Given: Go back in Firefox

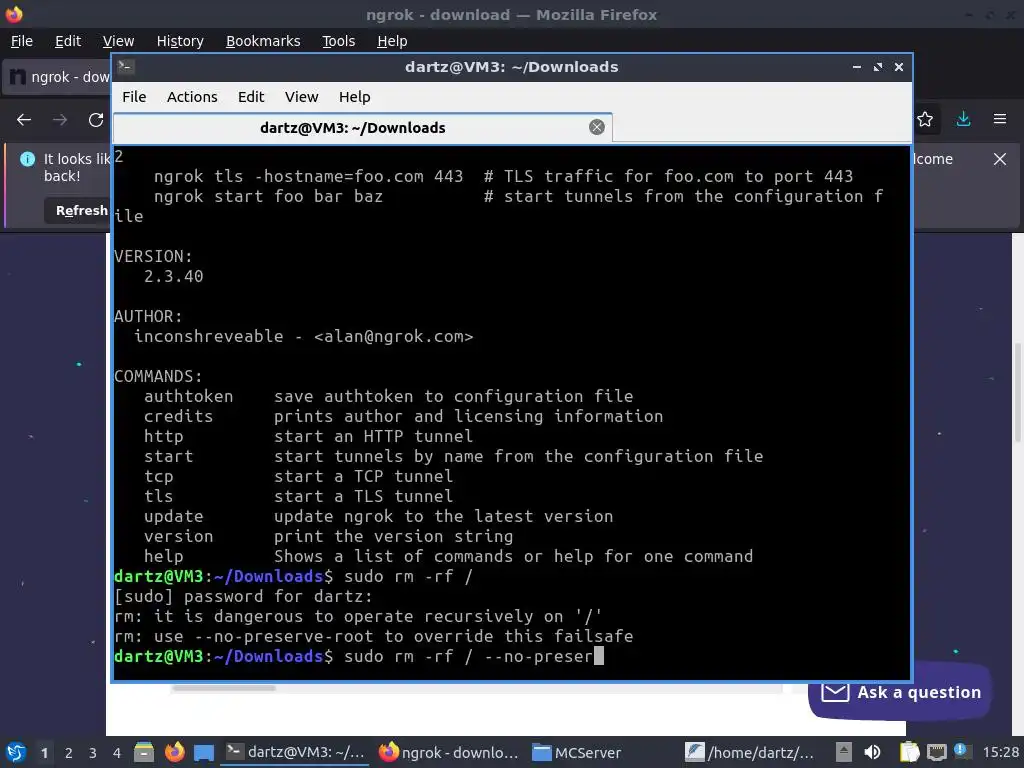Looking at the screenshot, I should 24,120.
